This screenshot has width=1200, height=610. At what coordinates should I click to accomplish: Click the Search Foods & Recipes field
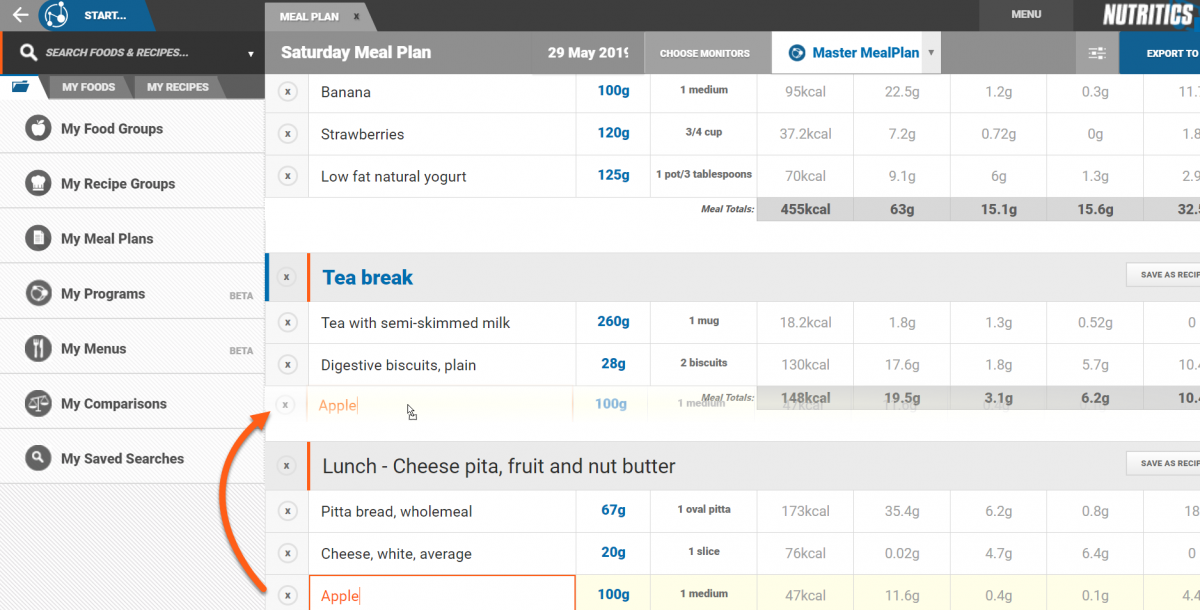click(130, 53)
